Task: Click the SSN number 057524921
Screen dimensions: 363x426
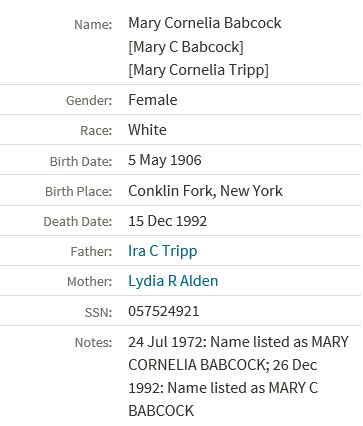Action: (x=164, y=311)
